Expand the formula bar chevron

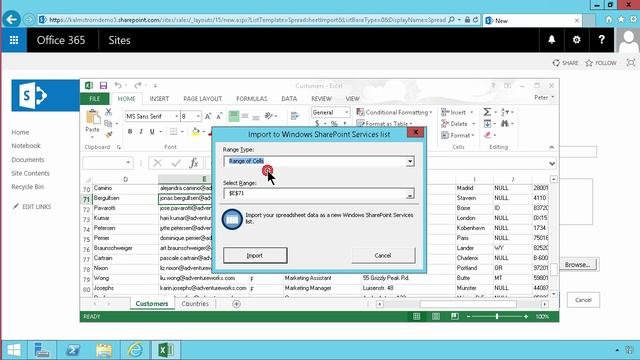[552, 164]
